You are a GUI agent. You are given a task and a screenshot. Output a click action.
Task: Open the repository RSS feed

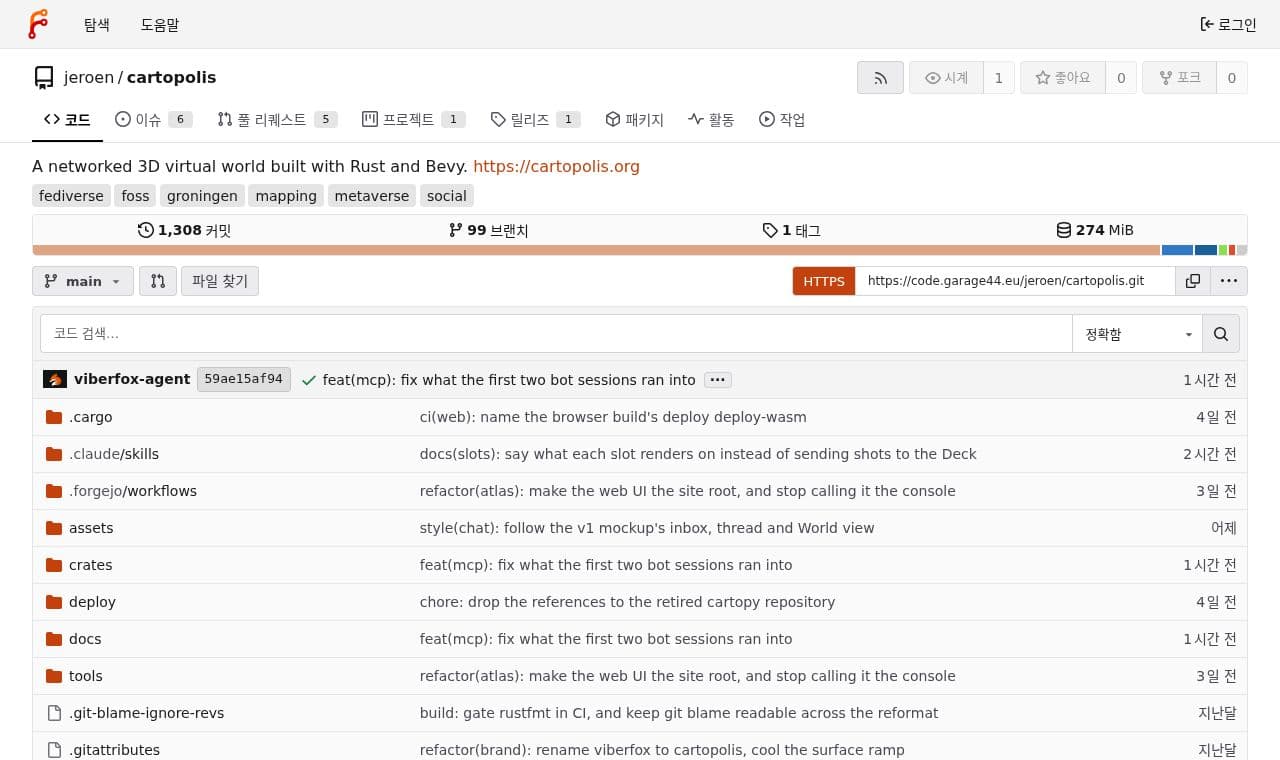[x=880, y=78]
